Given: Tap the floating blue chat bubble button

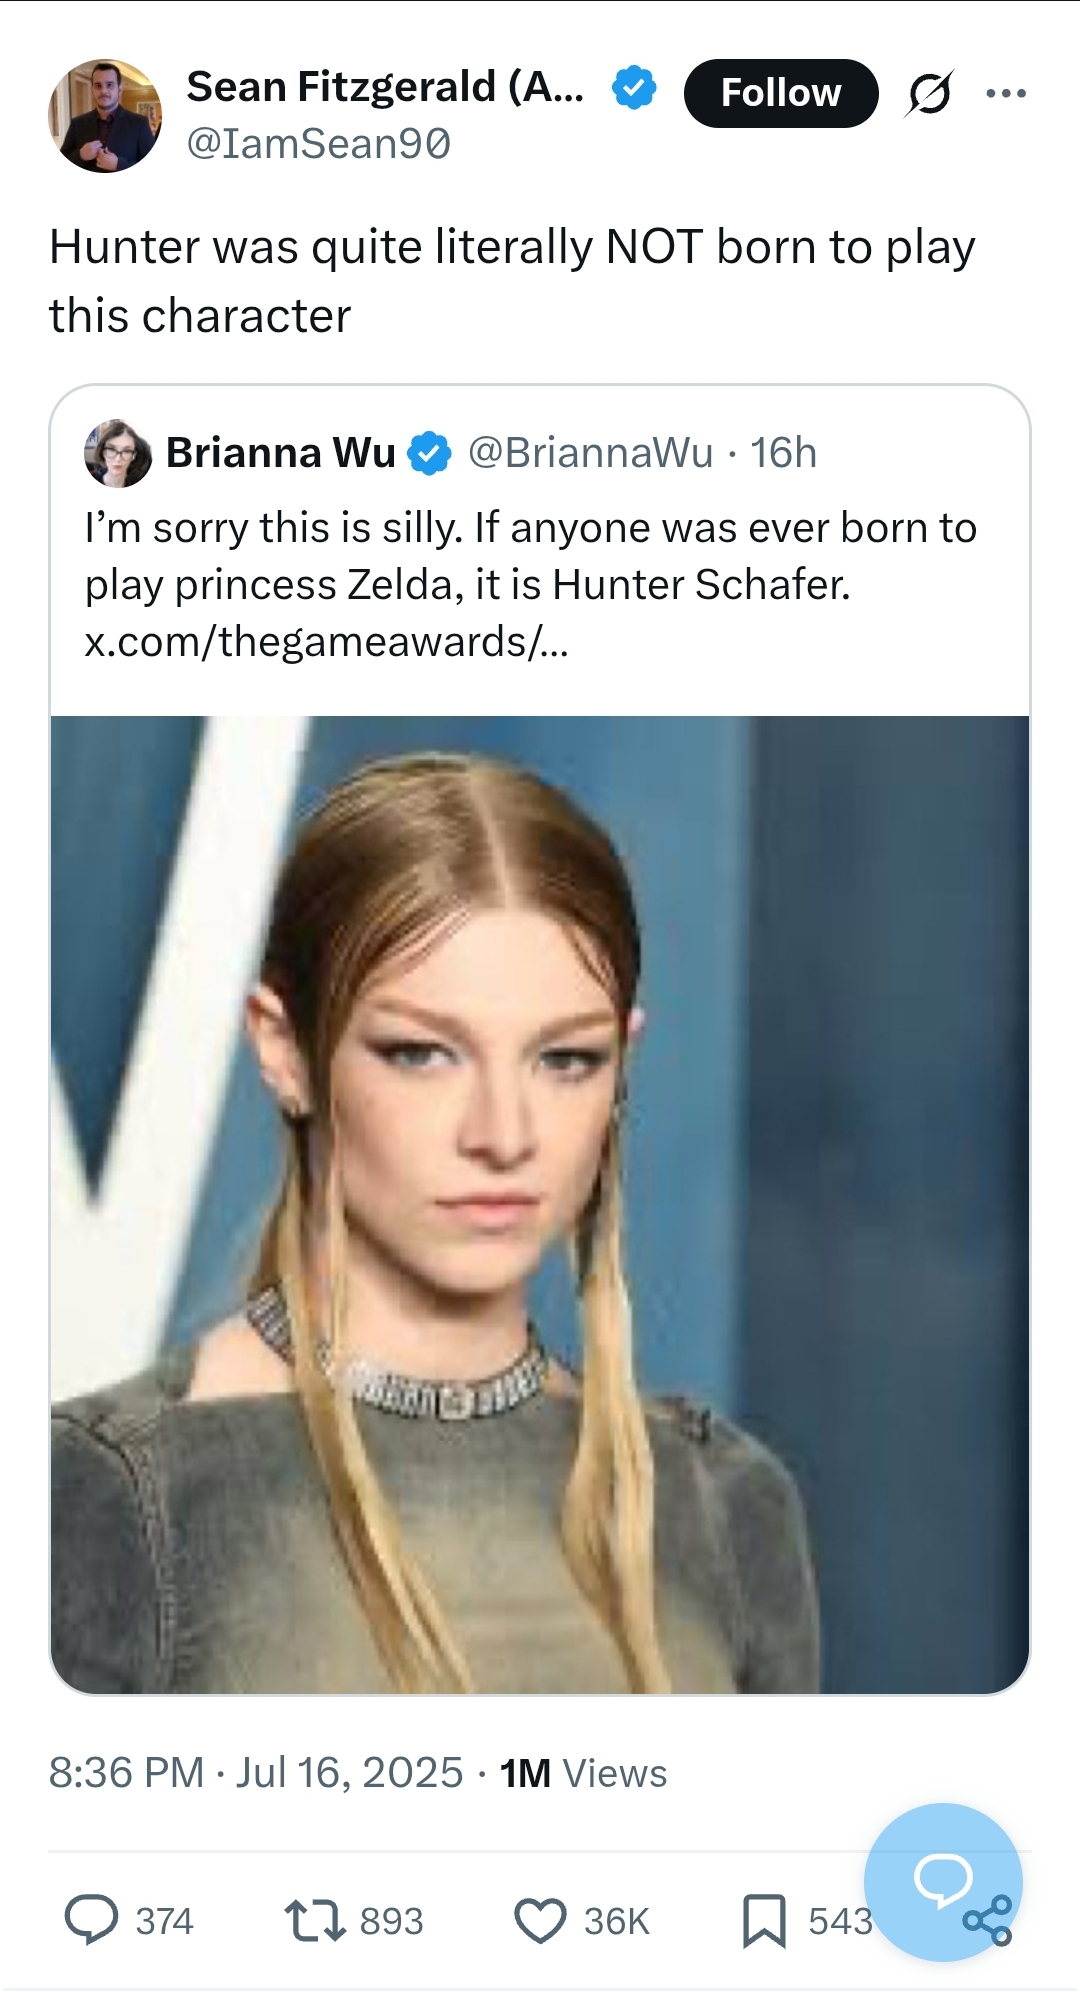Looking at the screenshot, I should [x=943, y=1881].
